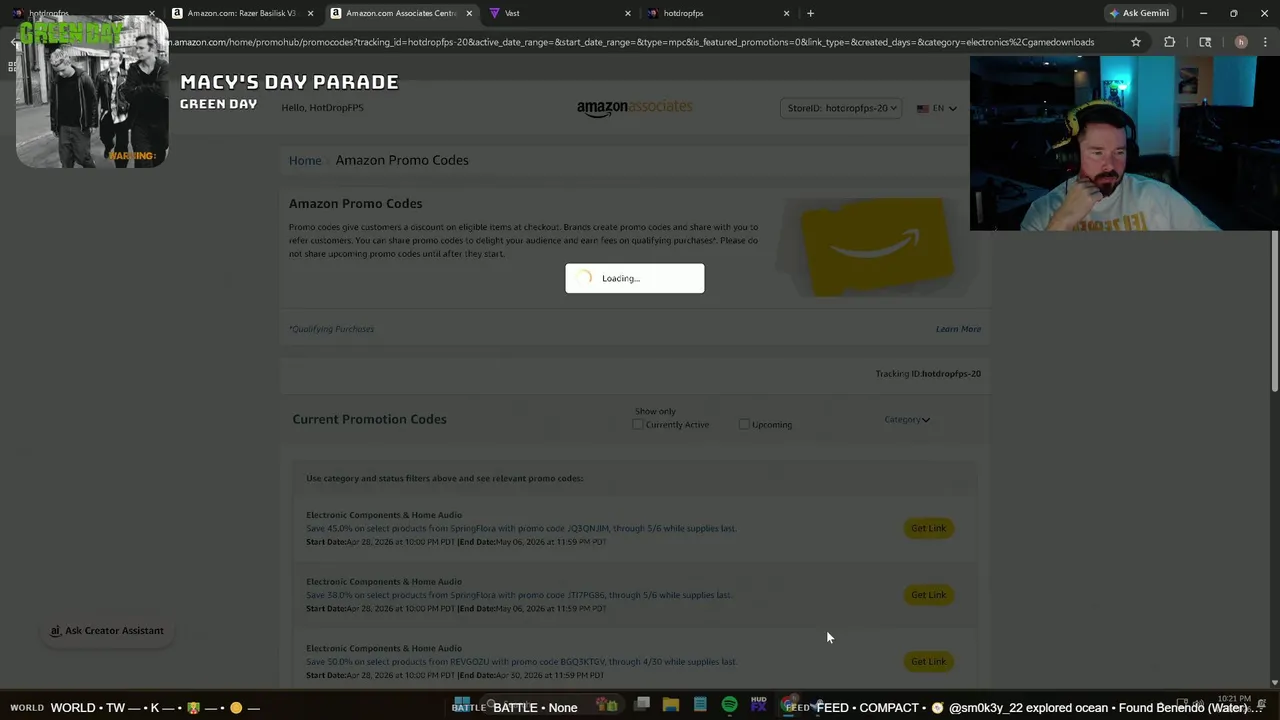
Task: Open the Task View icon in taskbar
Action: click(x=642, y=705)
